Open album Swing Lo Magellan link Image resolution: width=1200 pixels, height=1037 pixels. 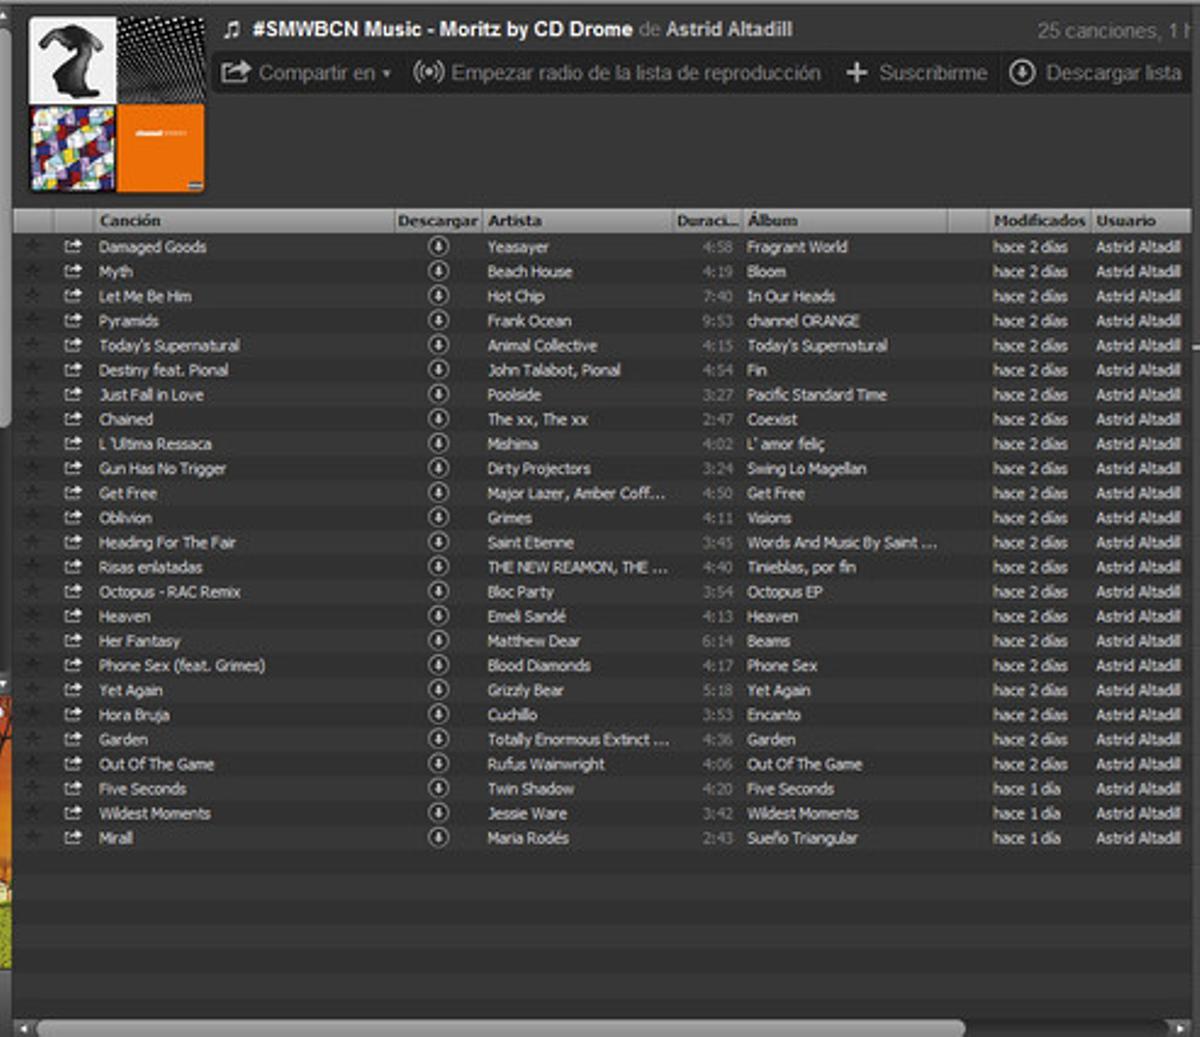pos(806,468)
